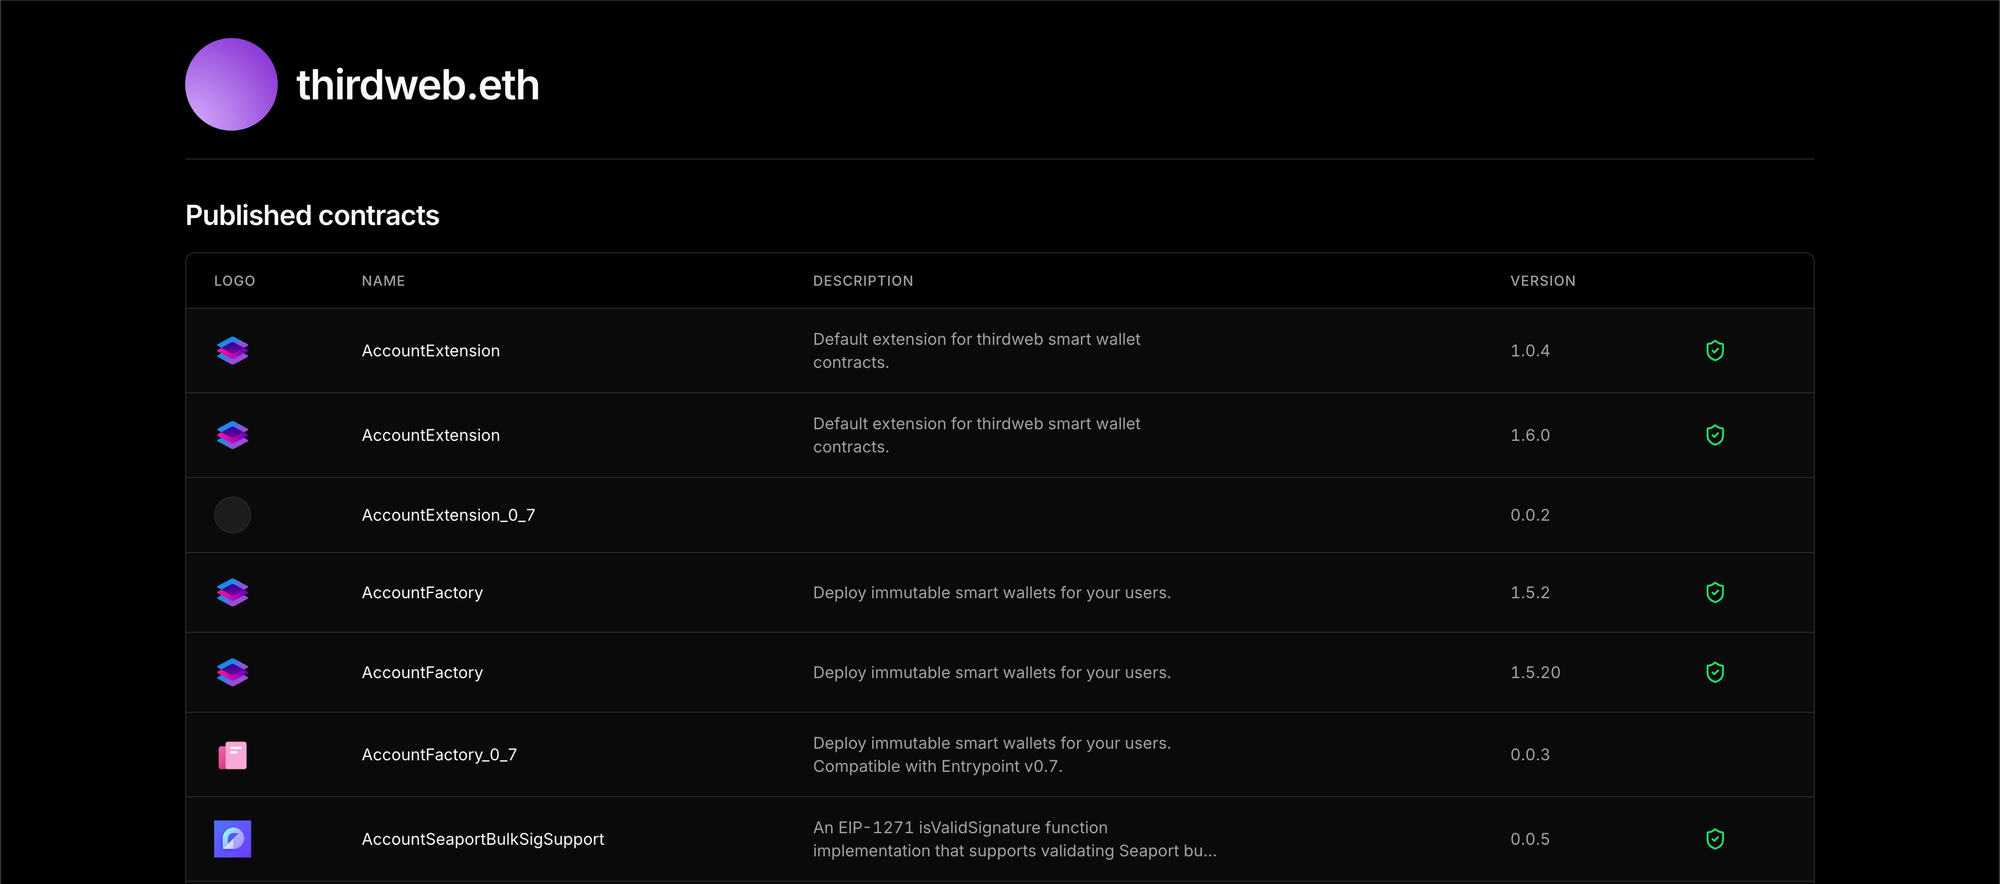Screen dimensions: 2000x884
Task: Click audited shield for AccountFactory 1.5.2
Action: click(x=1715, y=593)
